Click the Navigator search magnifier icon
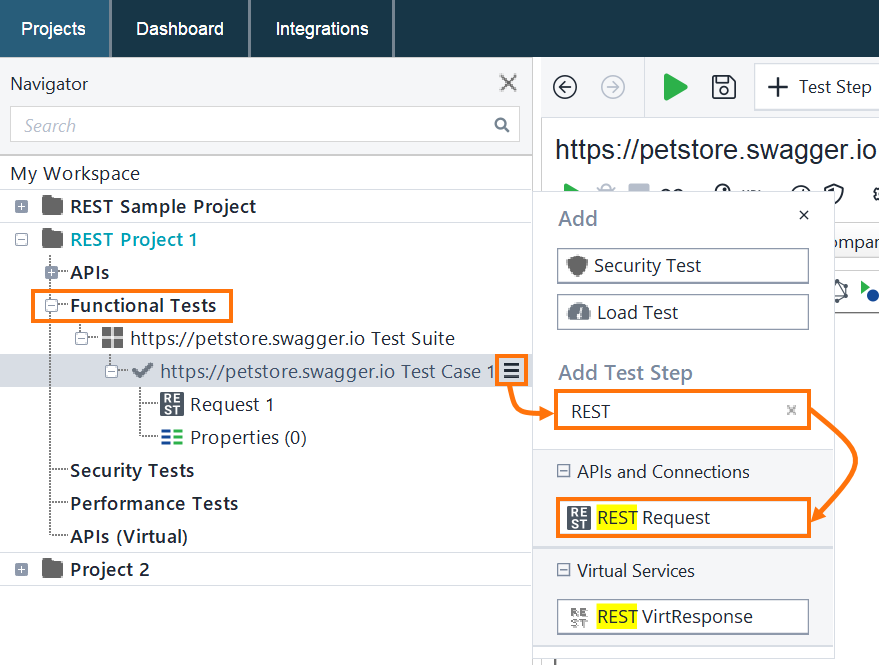This screenshot has width=879, height=665. pos(502,125)
